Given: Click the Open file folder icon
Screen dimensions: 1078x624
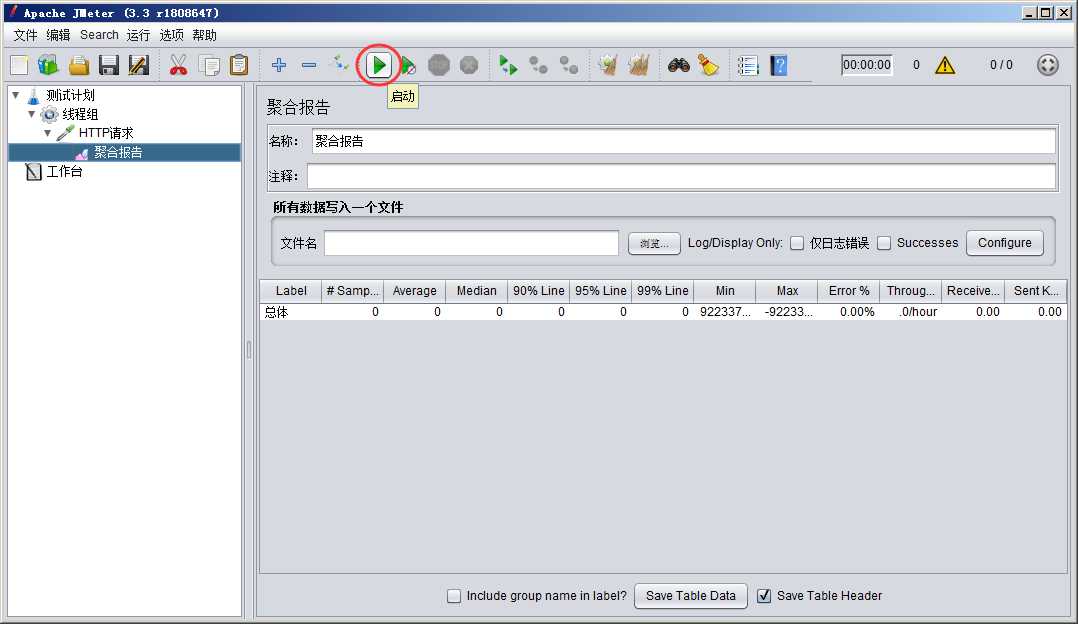Looking at the screenshot, I should 79,65.
